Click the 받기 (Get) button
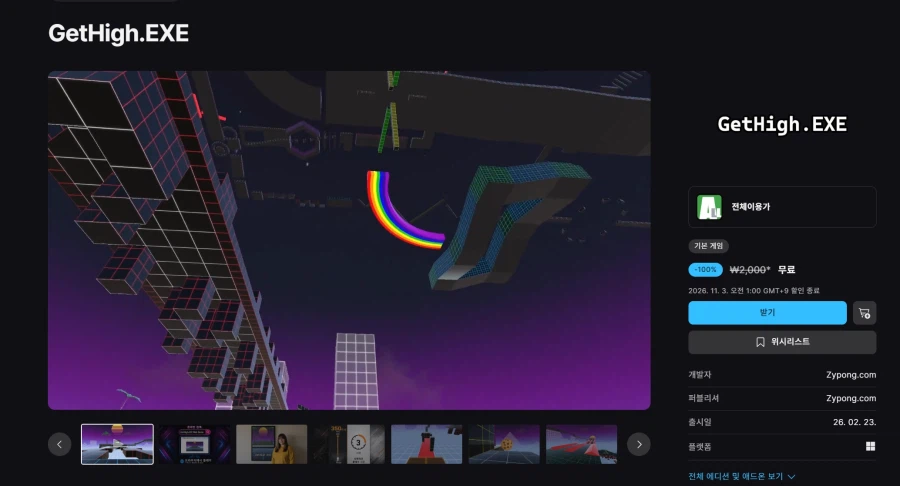 767,313
